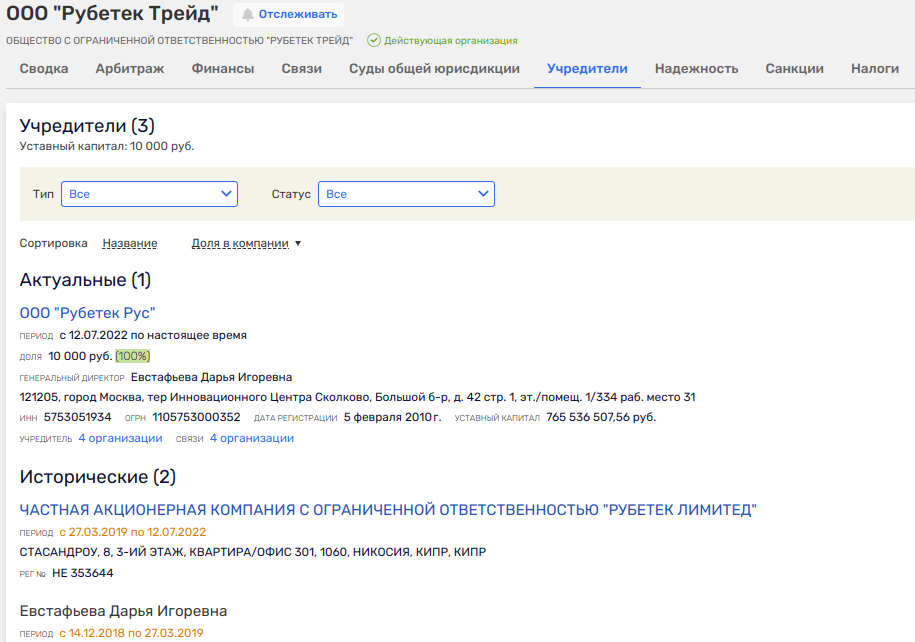Open the Тип dropdown filter
The height and width of the screenshot is (642, 915).
pos(149,194)
